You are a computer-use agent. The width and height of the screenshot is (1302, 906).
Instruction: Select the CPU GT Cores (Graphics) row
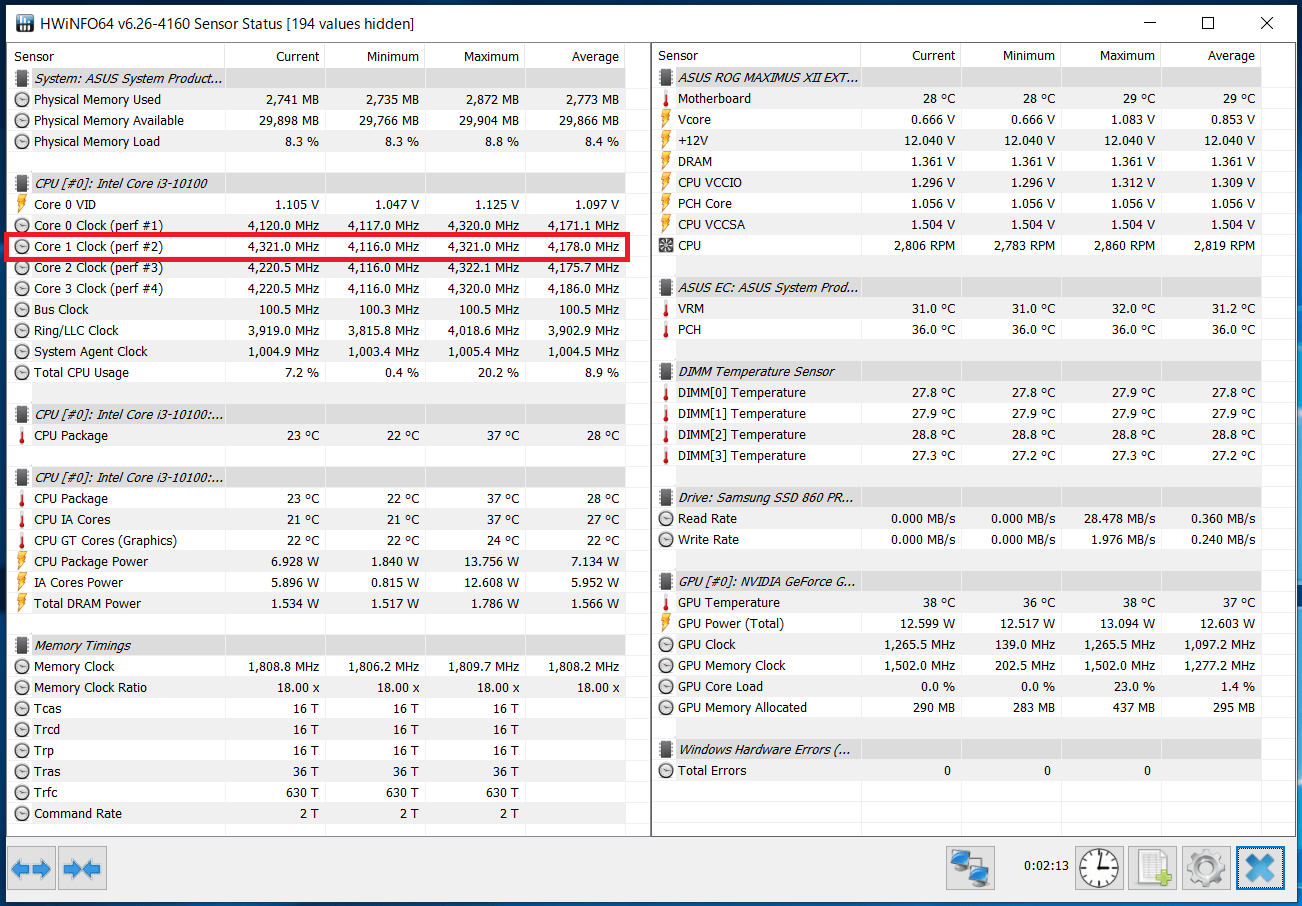(x=317, y=540)
